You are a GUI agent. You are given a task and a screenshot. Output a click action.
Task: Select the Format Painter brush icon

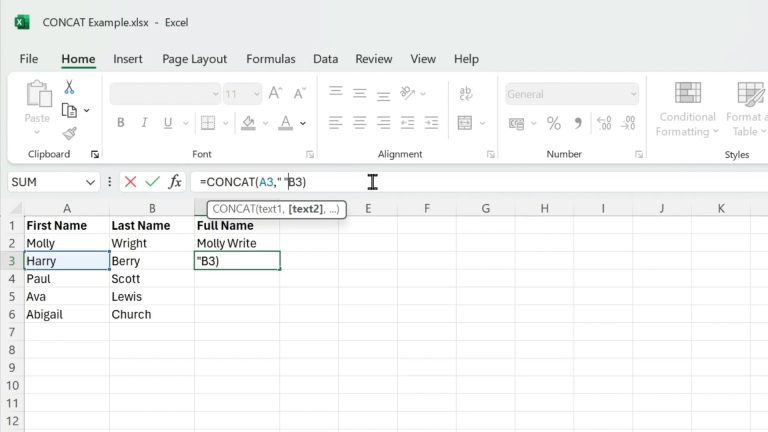coord(69,133)
